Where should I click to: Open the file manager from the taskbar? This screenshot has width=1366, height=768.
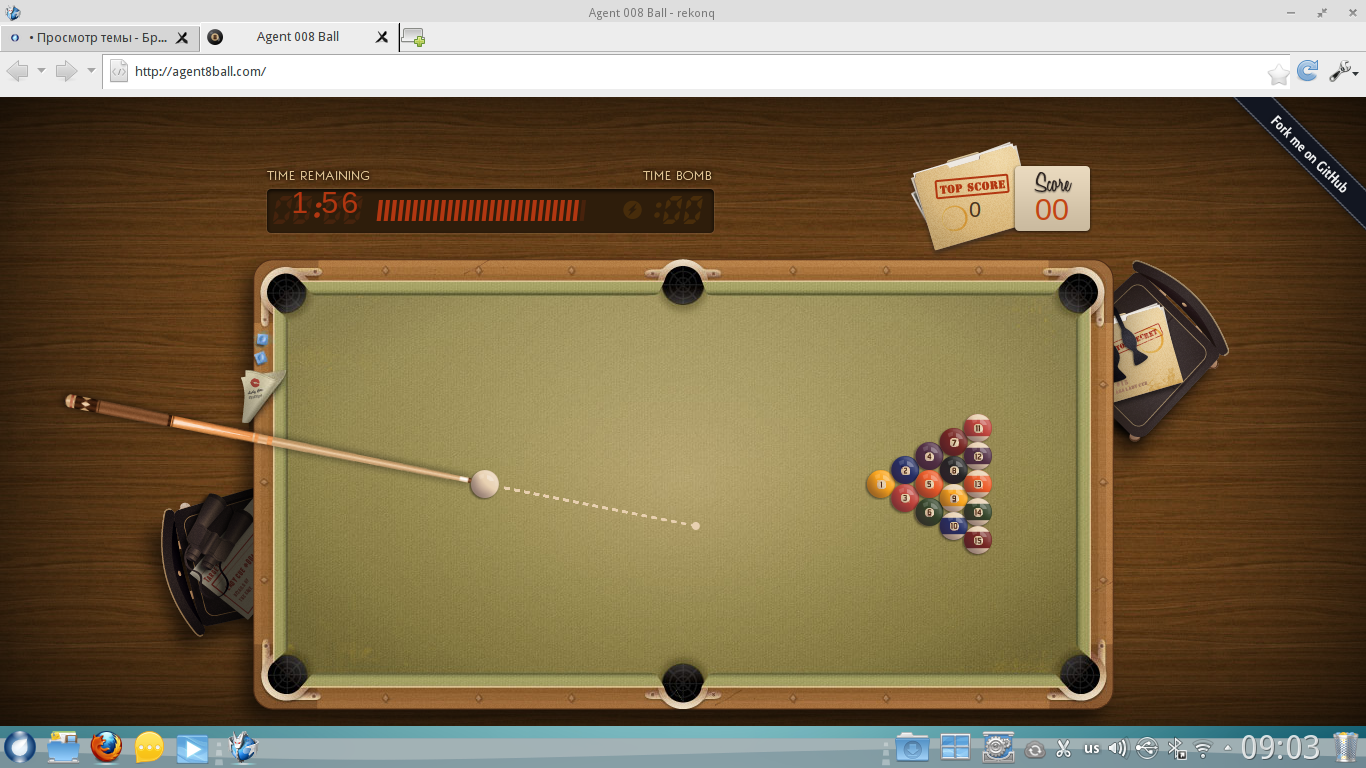[x=63, y=747]
